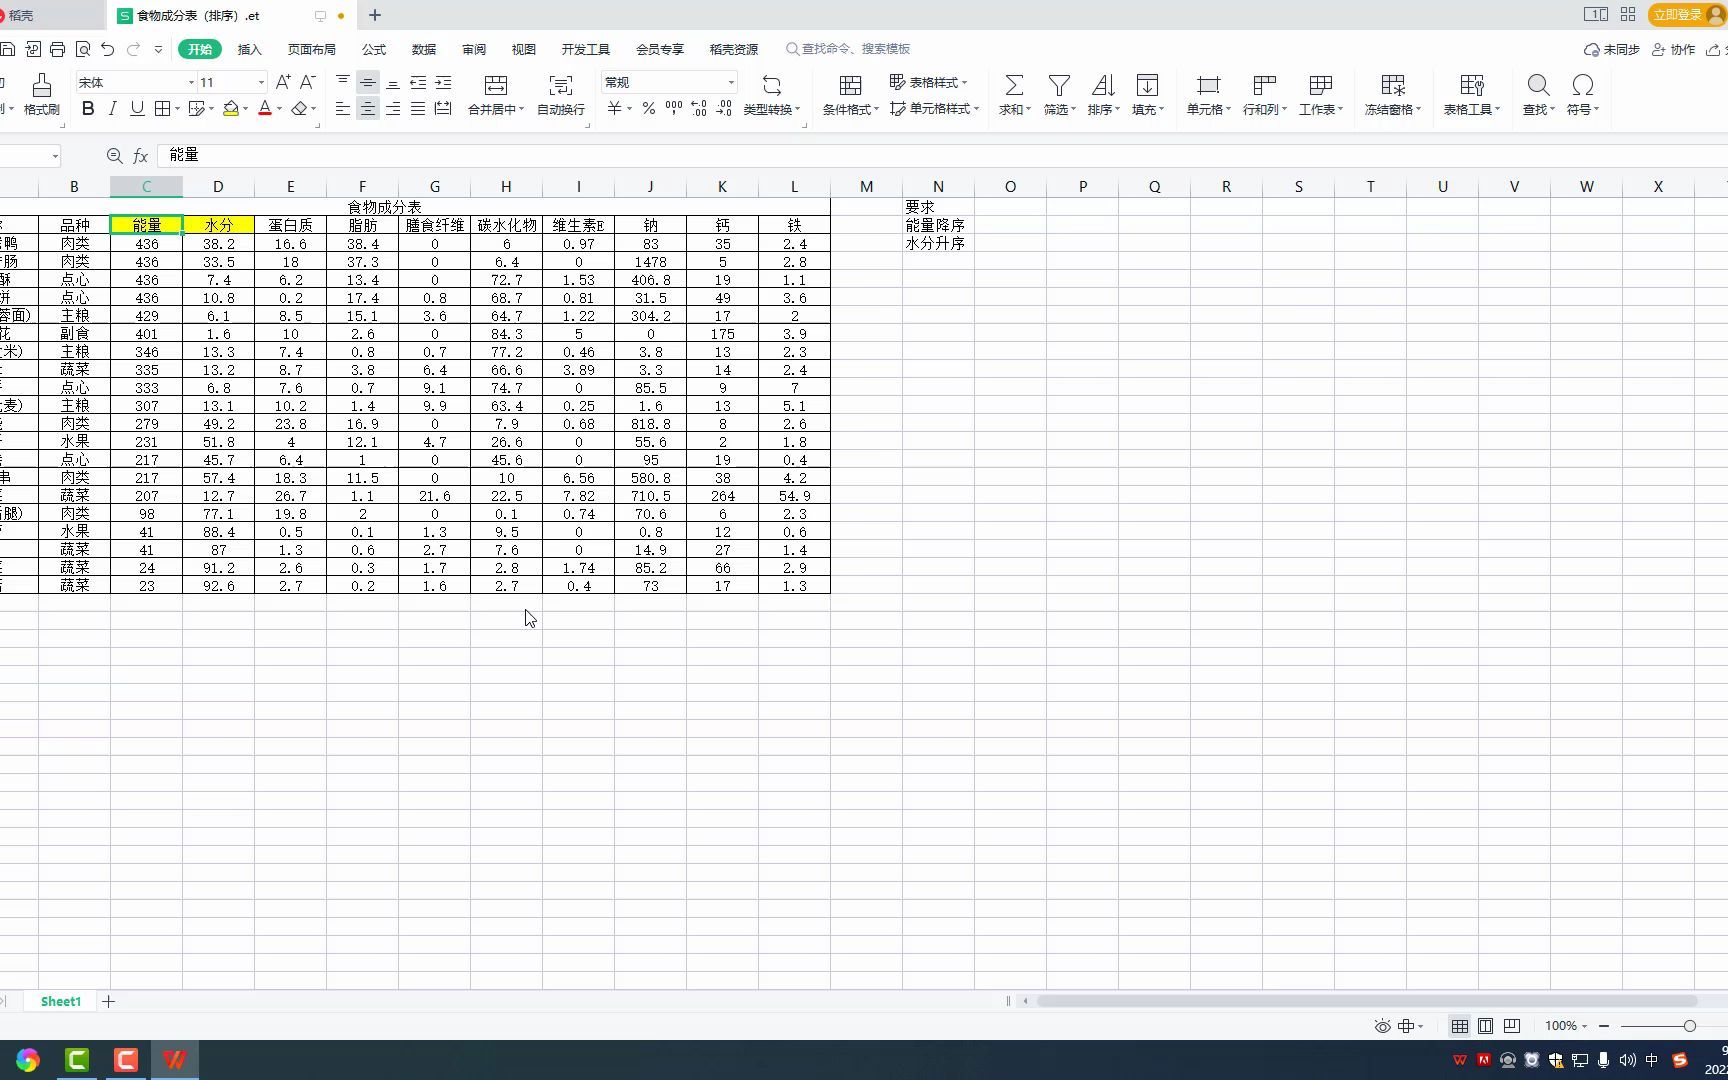Open the 页面布局 ribbon tab
The image size is (1728, 1080).
click(x=311, y=49)
